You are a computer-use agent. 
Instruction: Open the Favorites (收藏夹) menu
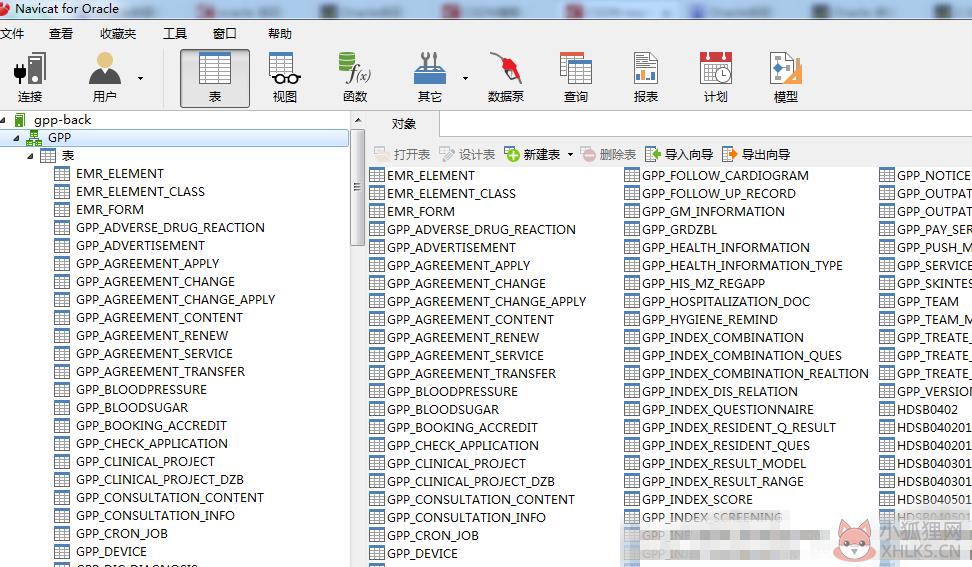(118, 33)
